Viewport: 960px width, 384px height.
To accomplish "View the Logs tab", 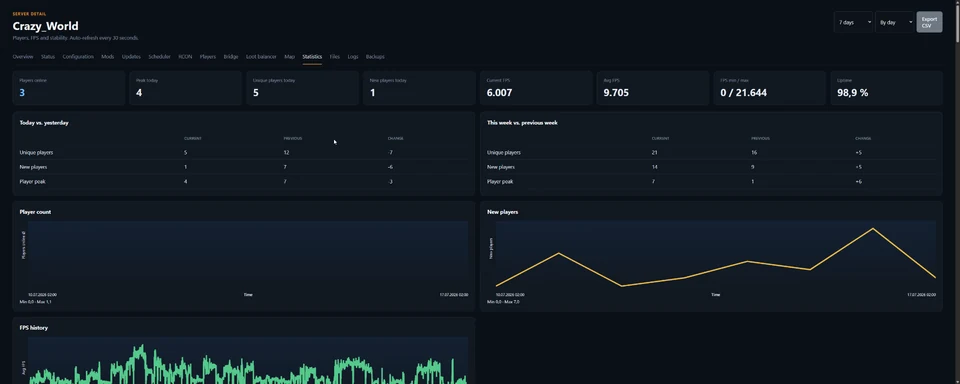I will point(353,56).
